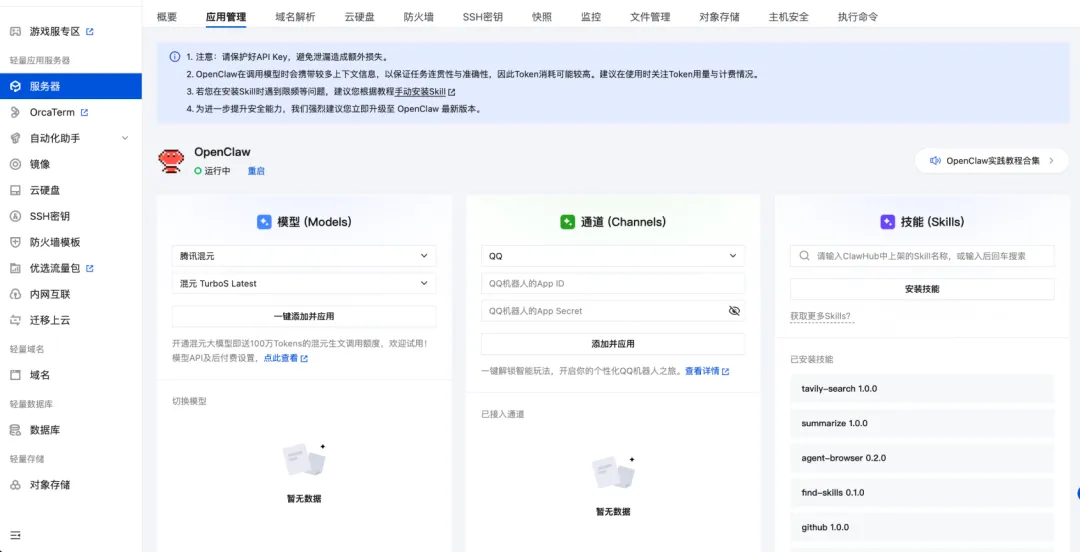Select summarize 1.0.0 skill row
The height and width of the screenshot is (552, 1080).
pyautogui.click(x=922, y=423)
